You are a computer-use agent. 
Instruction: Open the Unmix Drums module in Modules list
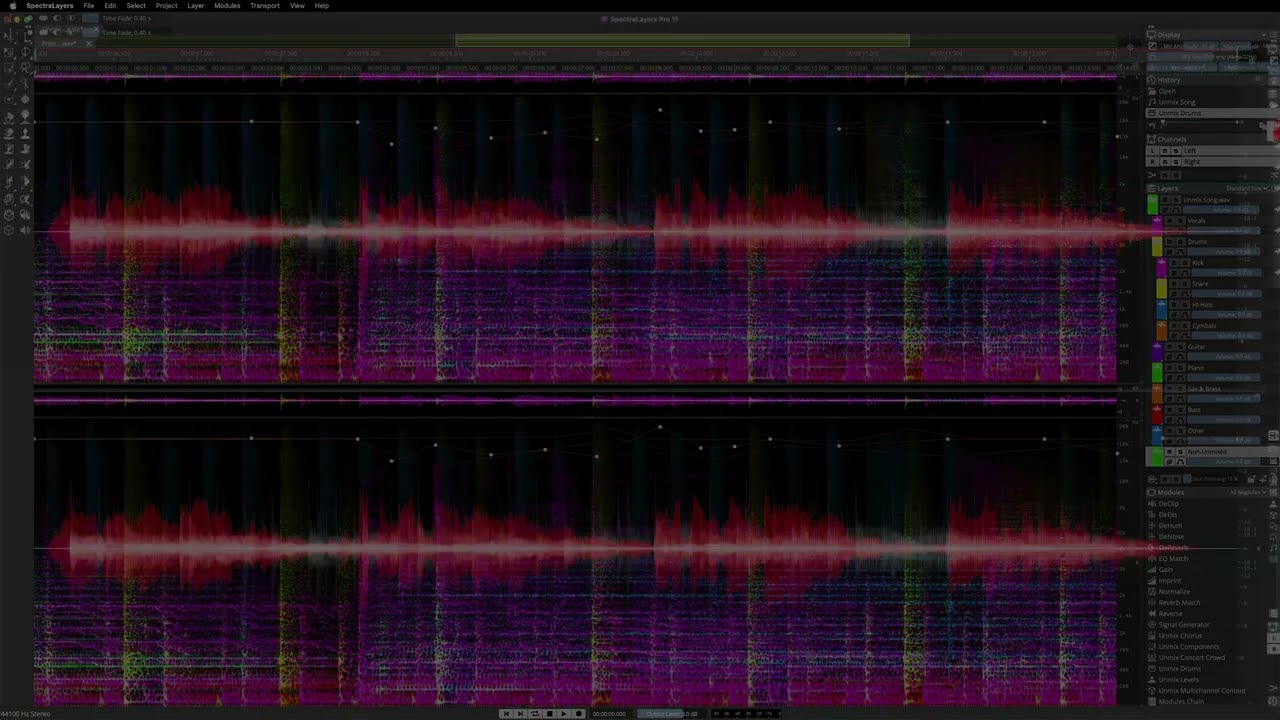point(1180,668)
